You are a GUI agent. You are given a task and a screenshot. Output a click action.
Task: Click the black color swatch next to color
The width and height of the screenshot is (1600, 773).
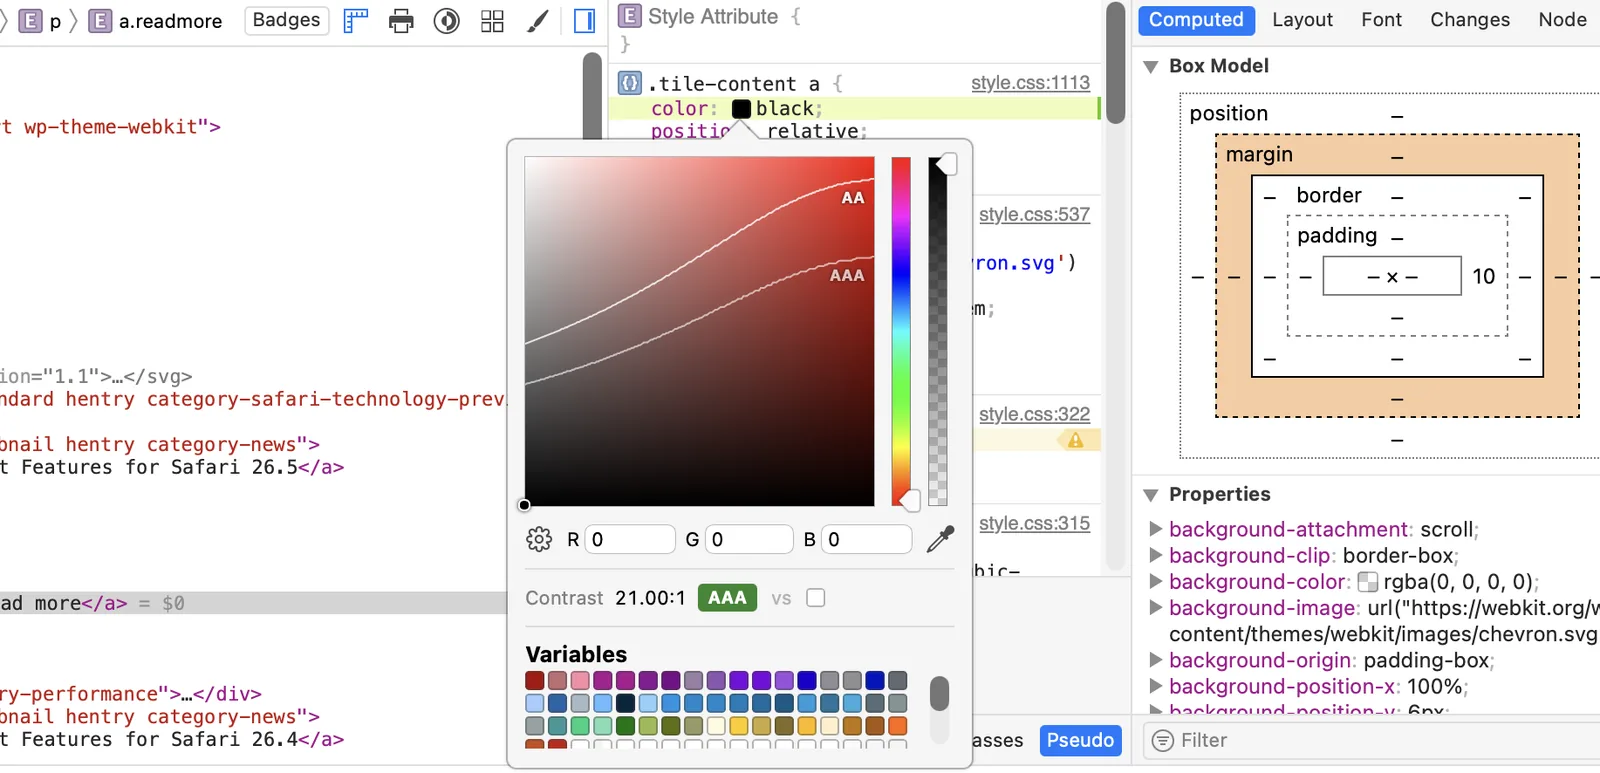(741, 108)
